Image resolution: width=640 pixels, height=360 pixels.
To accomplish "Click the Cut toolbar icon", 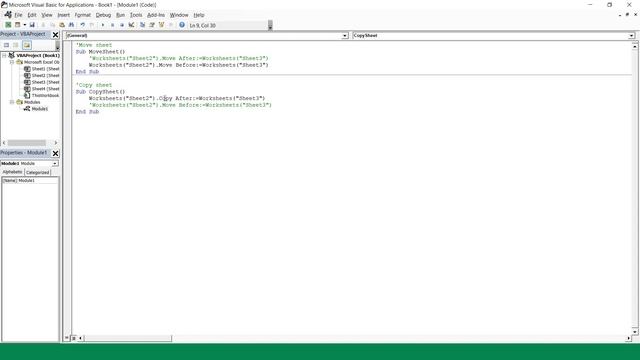I will click(x=43, y=25).
